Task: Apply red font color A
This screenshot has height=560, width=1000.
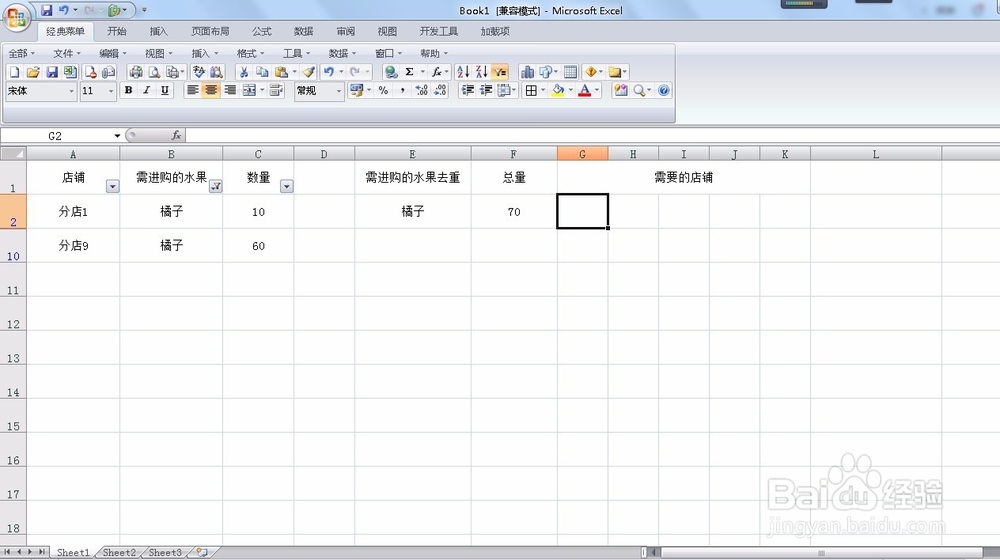Action: pyautogui.click(x=585, y=91)
